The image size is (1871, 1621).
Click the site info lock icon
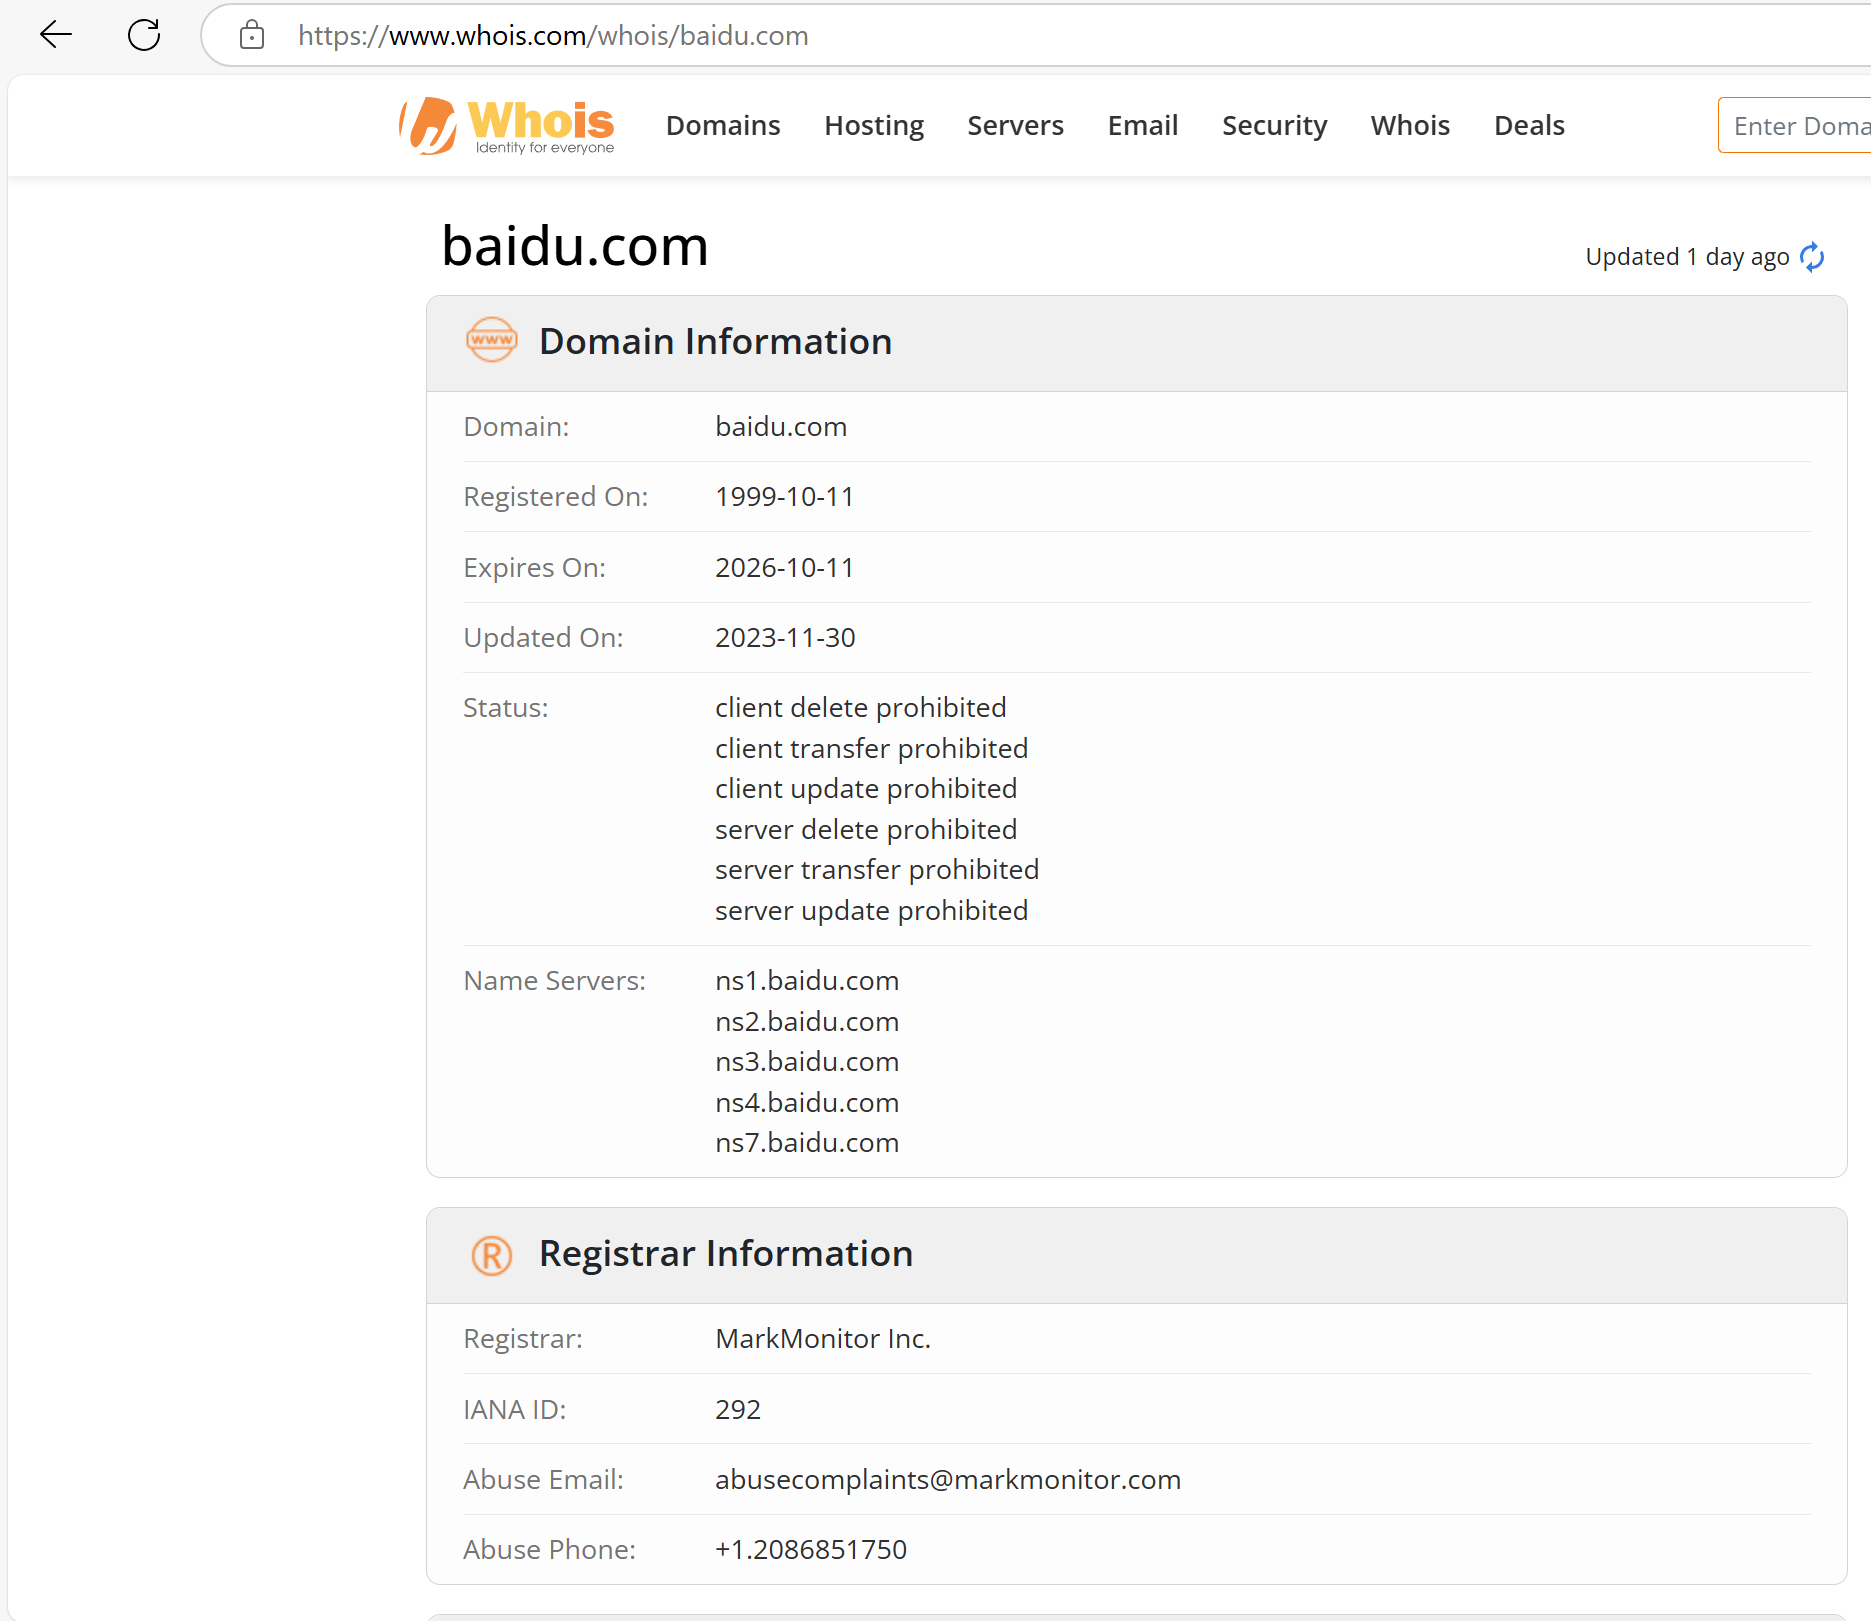252,35
